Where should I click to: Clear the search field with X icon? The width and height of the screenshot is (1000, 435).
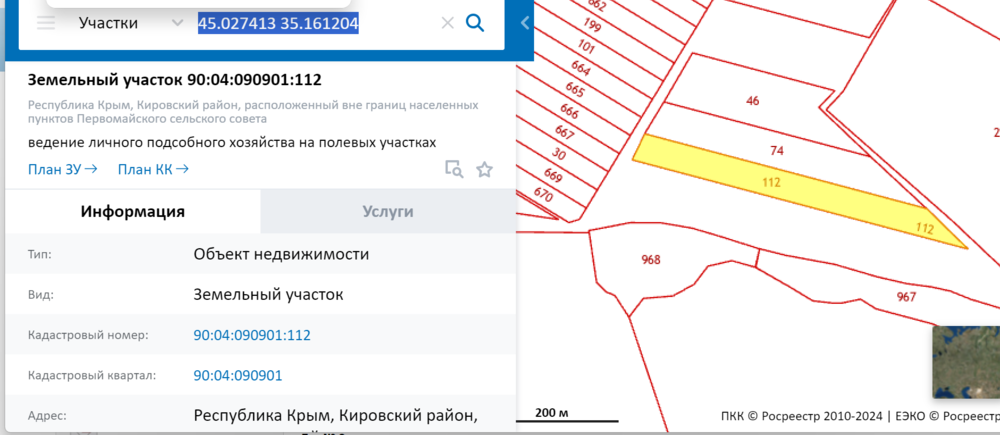[x=447, y=23]
